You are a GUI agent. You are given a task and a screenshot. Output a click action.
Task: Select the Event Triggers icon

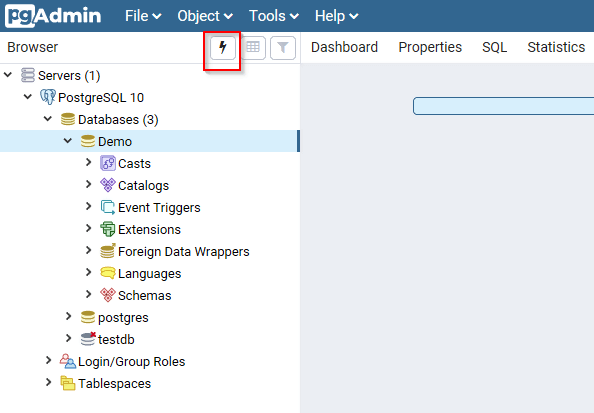pos(108,207)
